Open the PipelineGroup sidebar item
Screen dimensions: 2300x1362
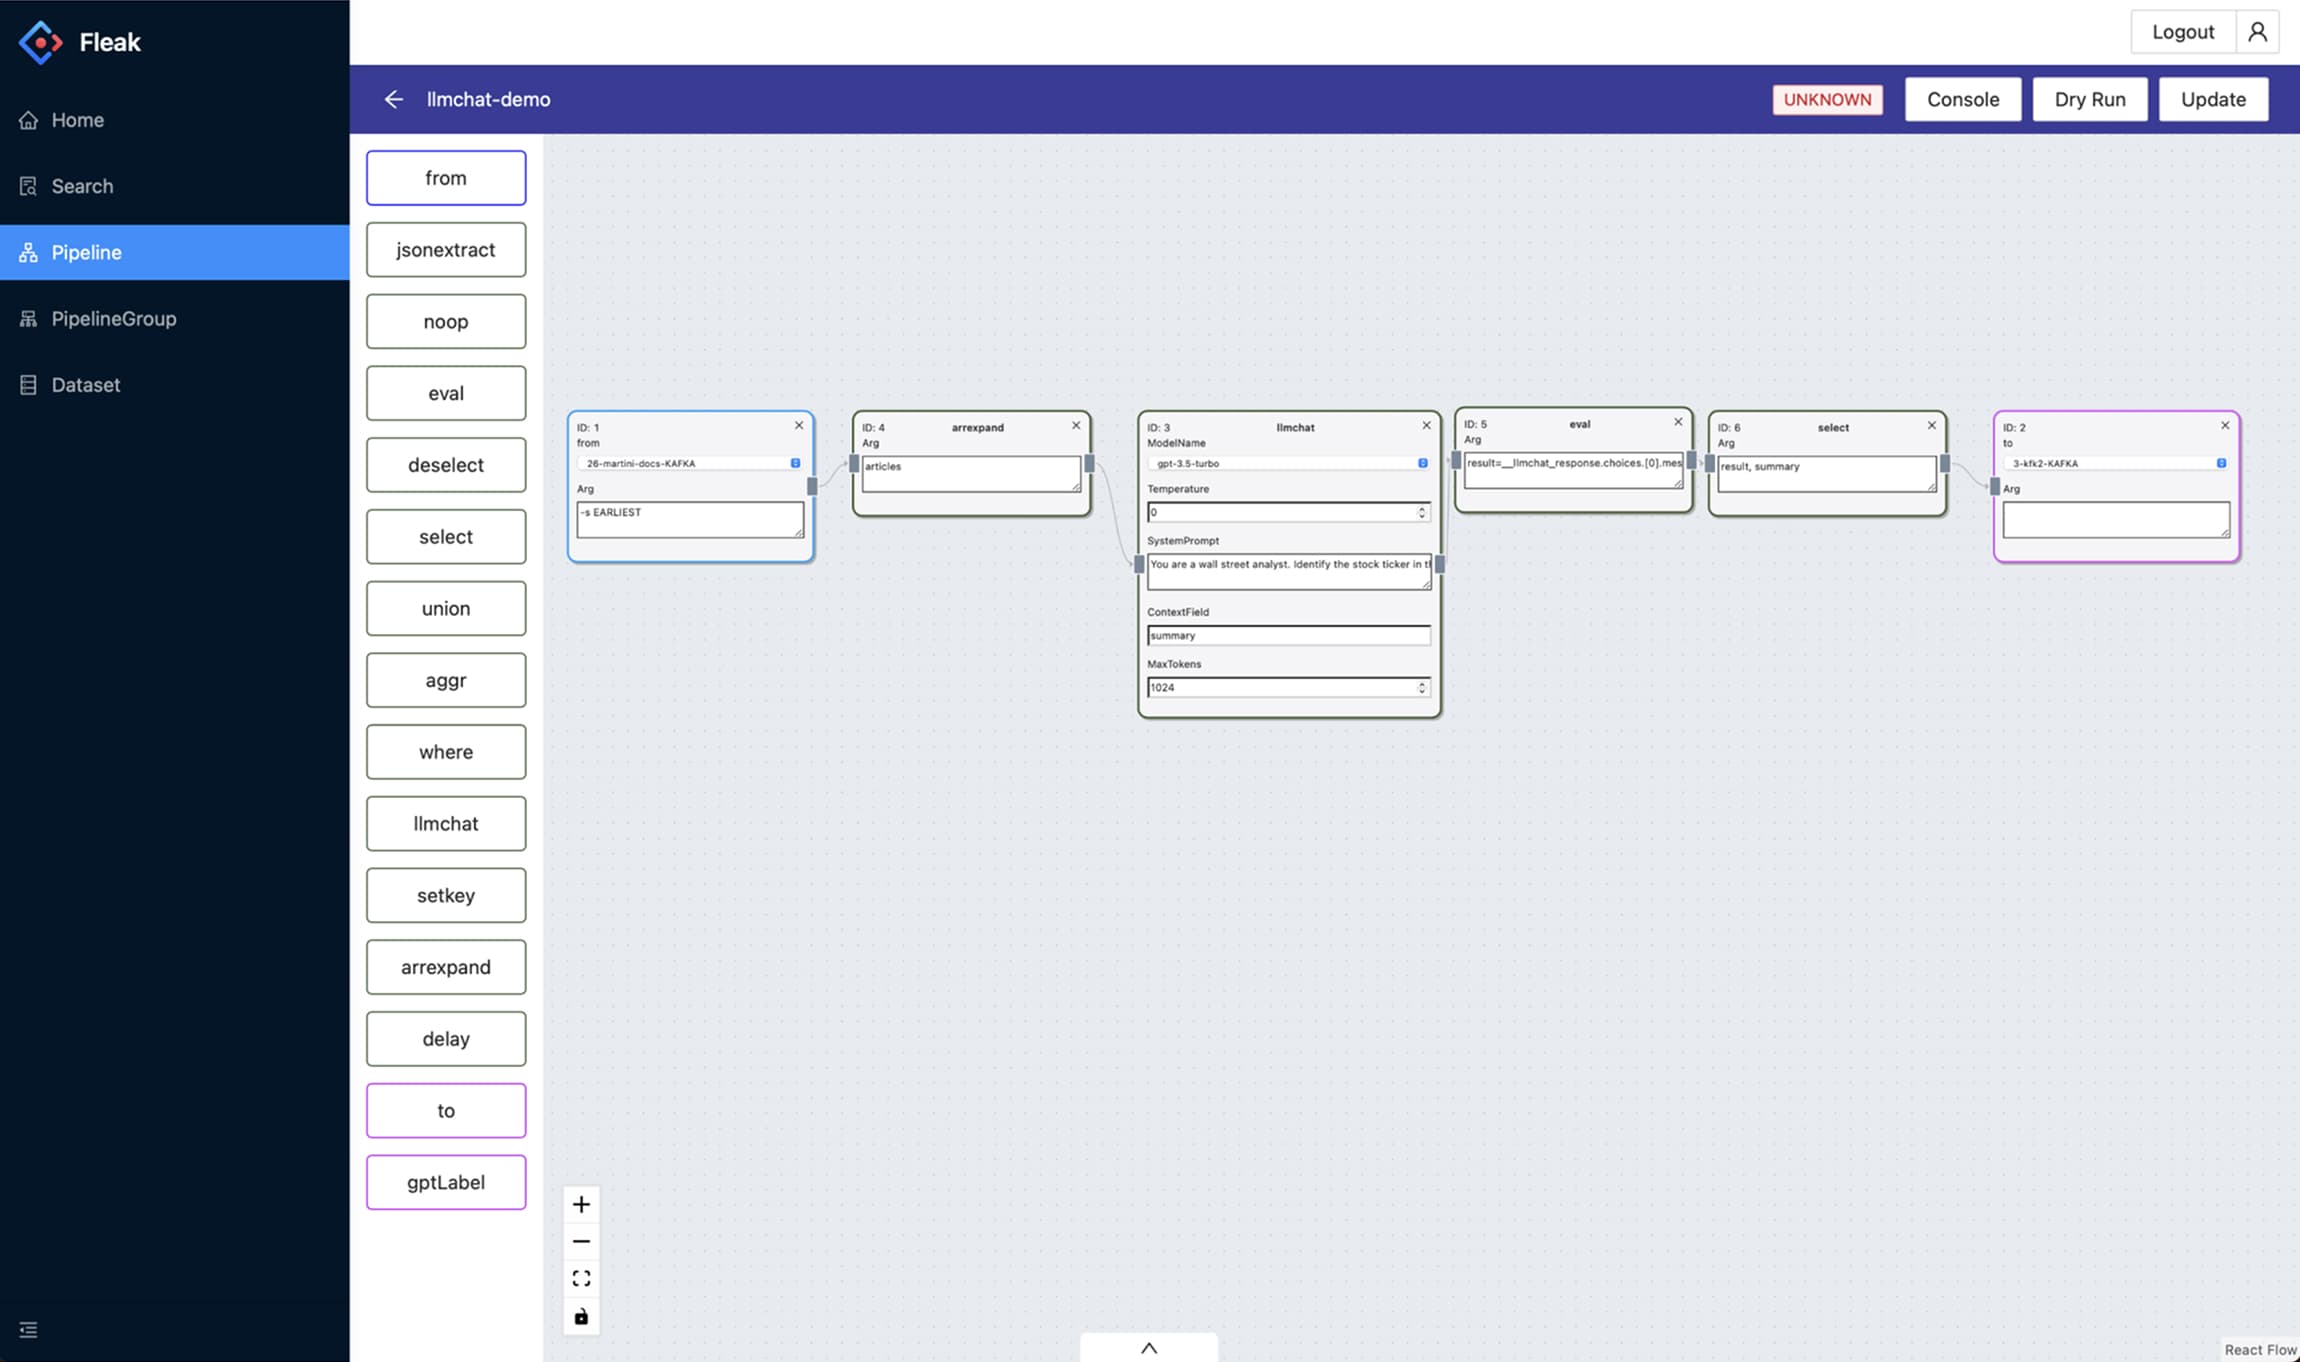[x=113, y=318]
